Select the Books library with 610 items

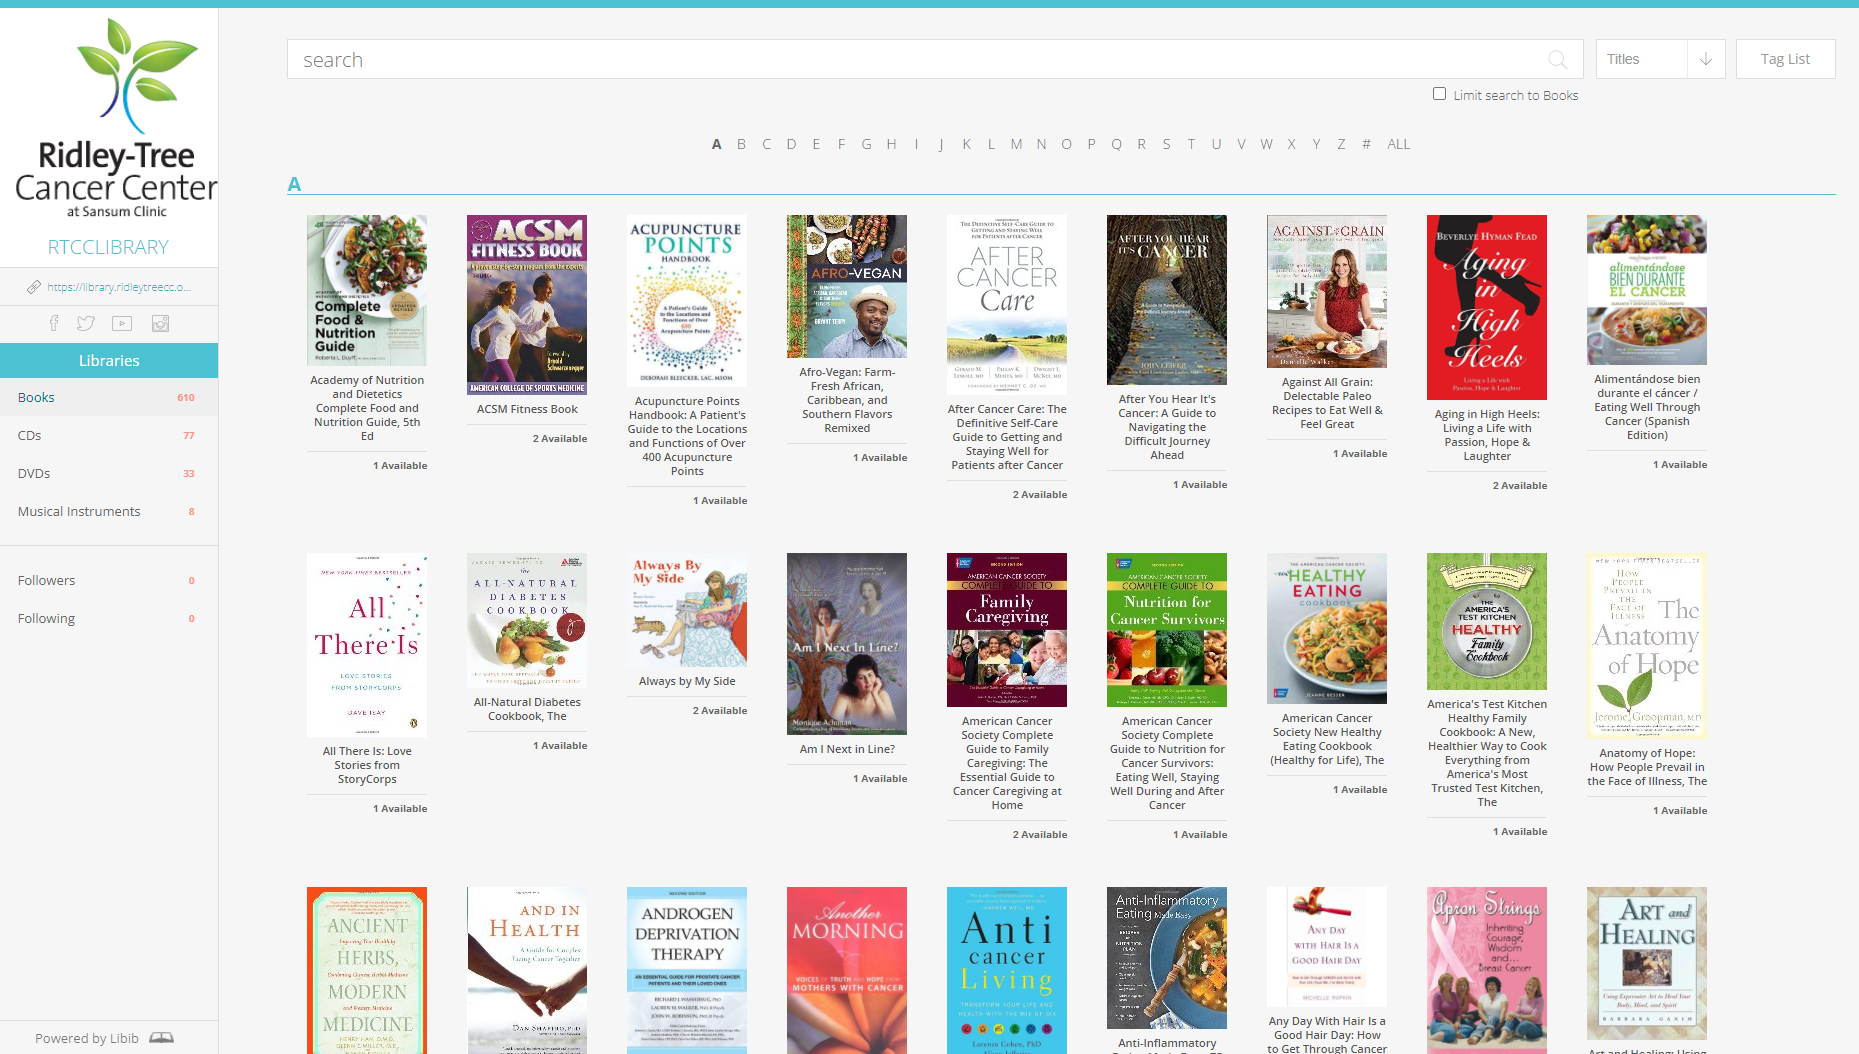click(x=36, y=397)
